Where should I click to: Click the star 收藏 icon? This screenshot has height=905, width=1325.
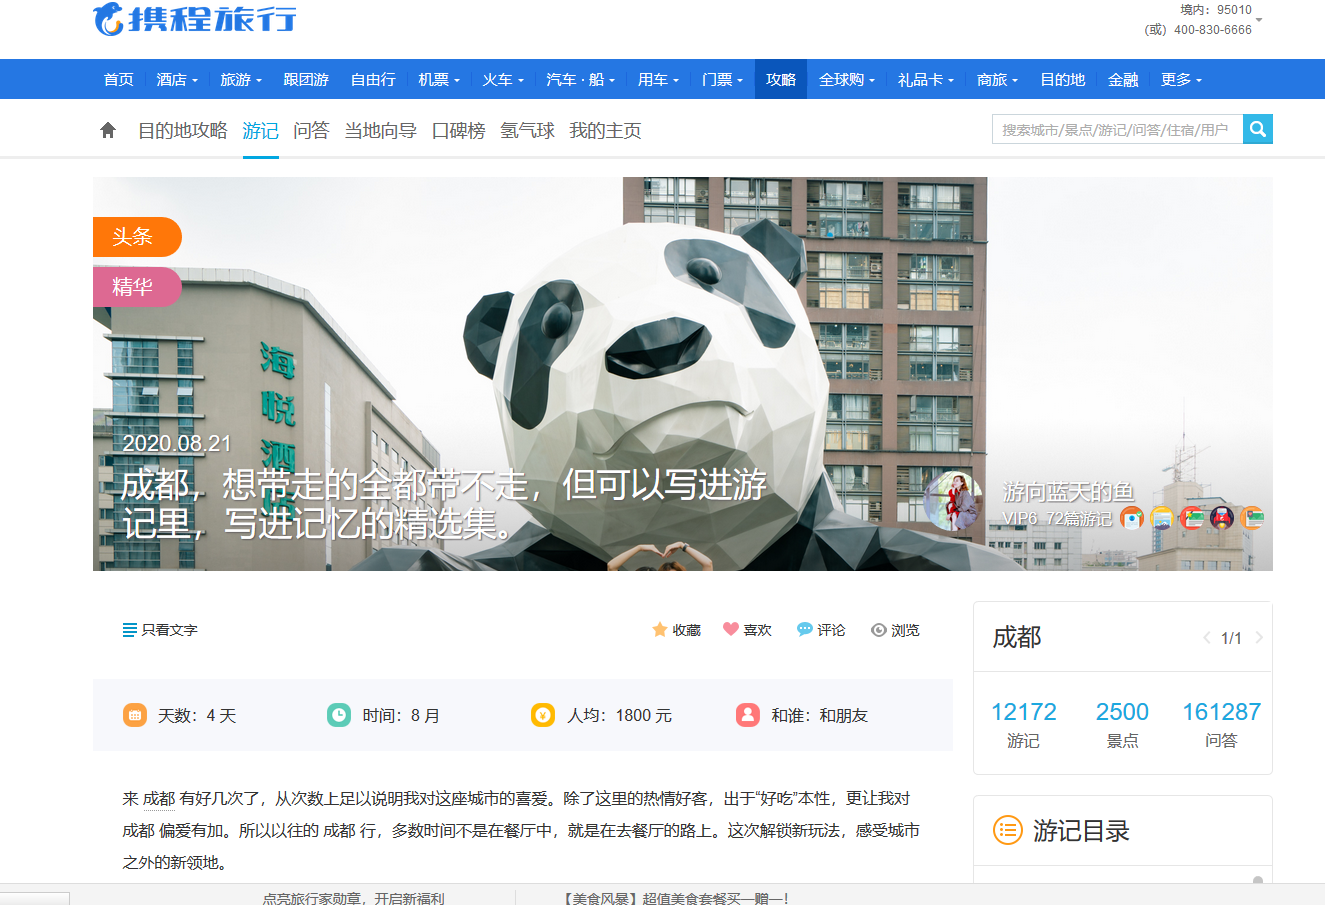tap(659, 629)
